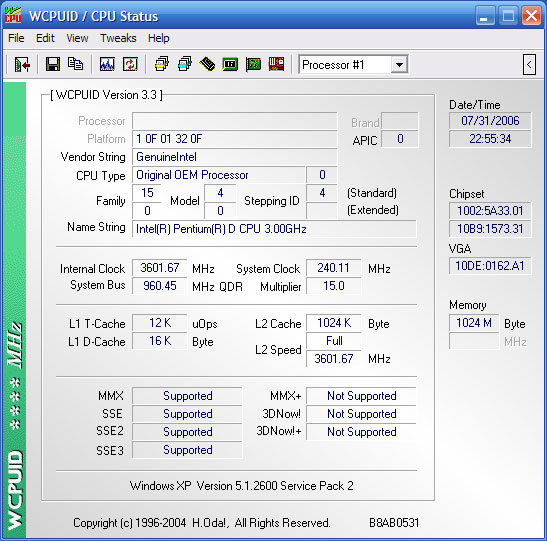The height and width of the screenshot is (541, 547).
Task: Open the Edit menu
Action: (45, 38)
